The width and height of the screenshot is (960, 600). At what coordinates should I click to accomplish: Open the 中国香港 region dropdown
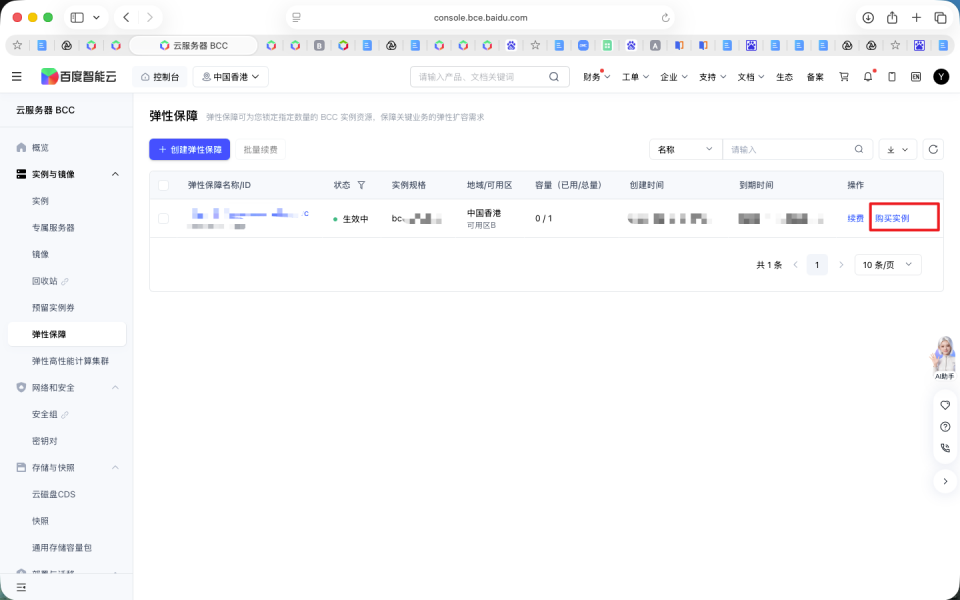pos(231,77)
